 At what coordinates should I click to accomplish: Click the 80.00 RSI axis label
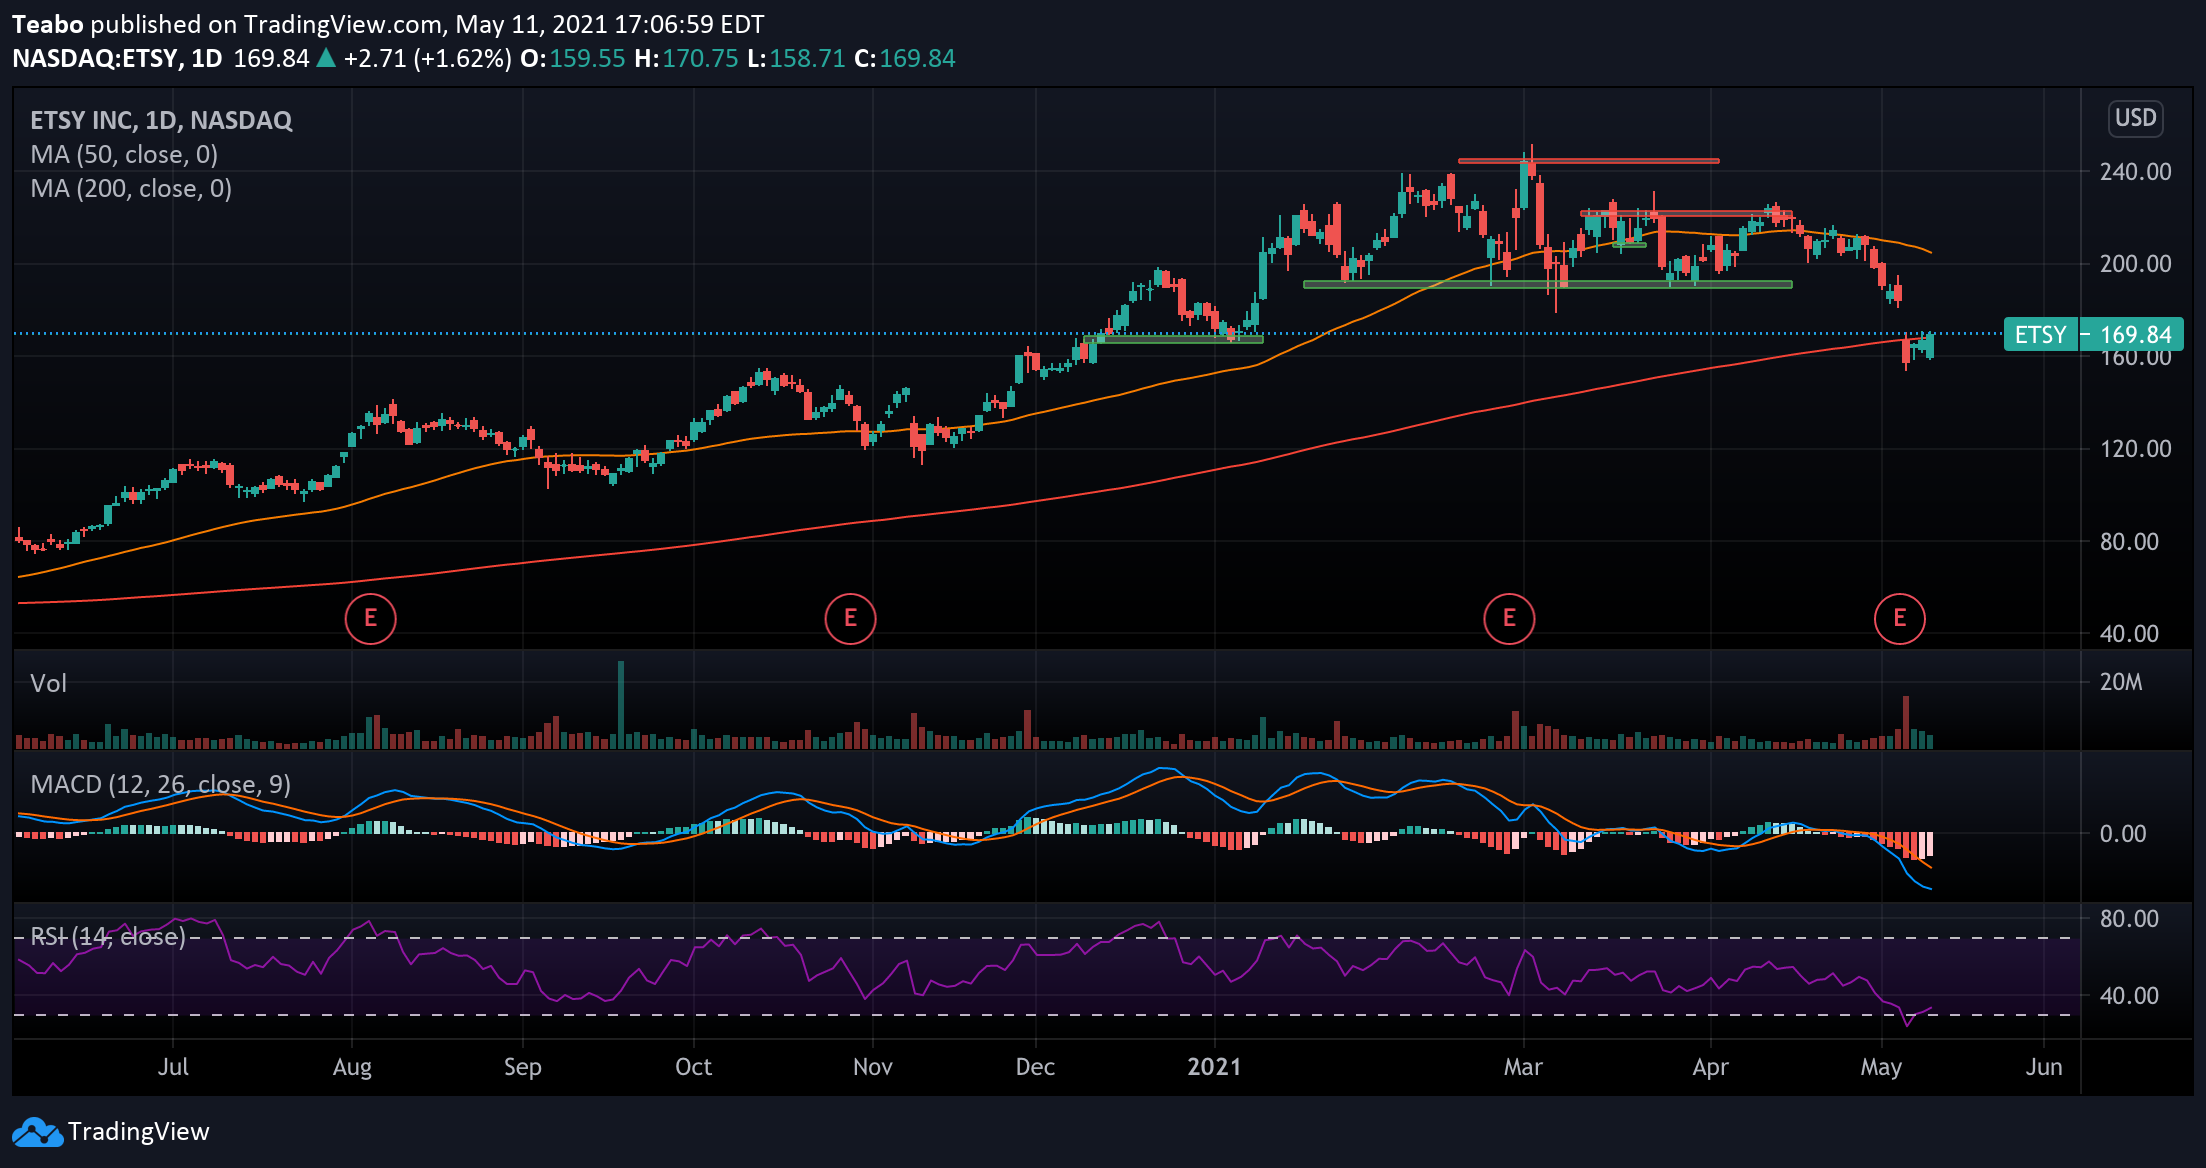coord(2129,918)
